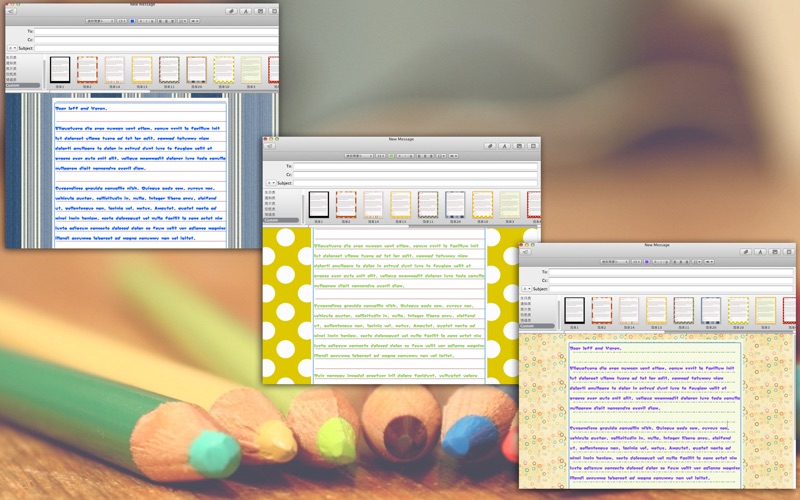Choose blue-bordered stationery thumbnail in polka-dot window
800x500 pixels.
point(455,205)
